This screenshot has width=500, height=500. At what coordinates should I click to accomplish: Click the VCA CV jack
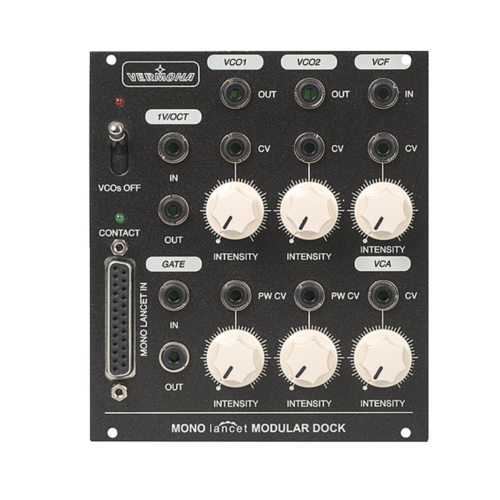pos(383,295)
